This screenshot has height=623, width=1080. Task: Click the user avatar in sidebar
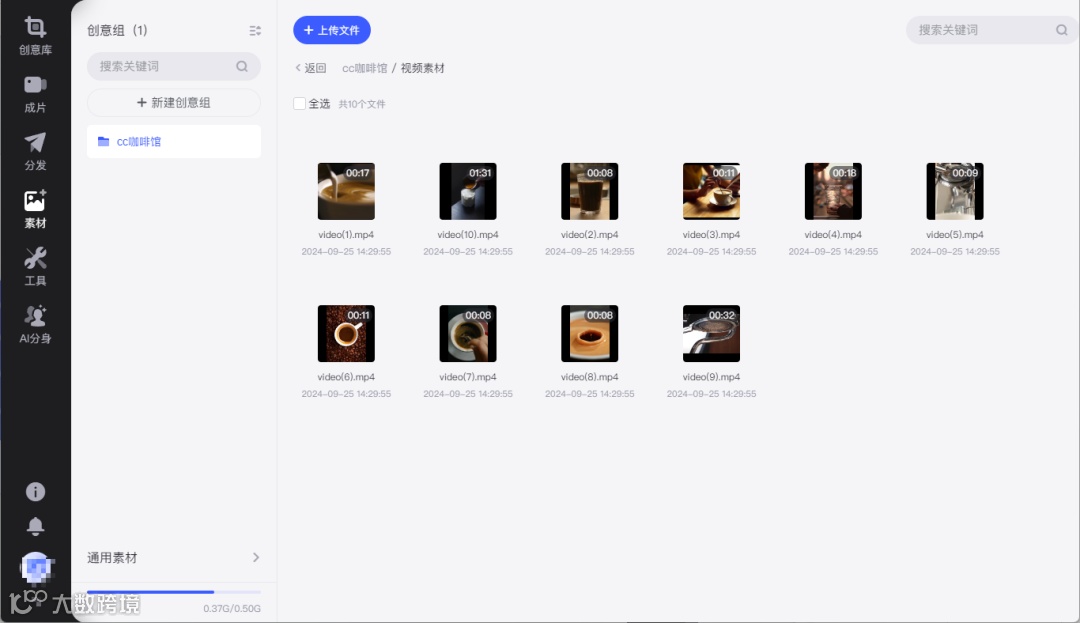click(x=36, y=569)
